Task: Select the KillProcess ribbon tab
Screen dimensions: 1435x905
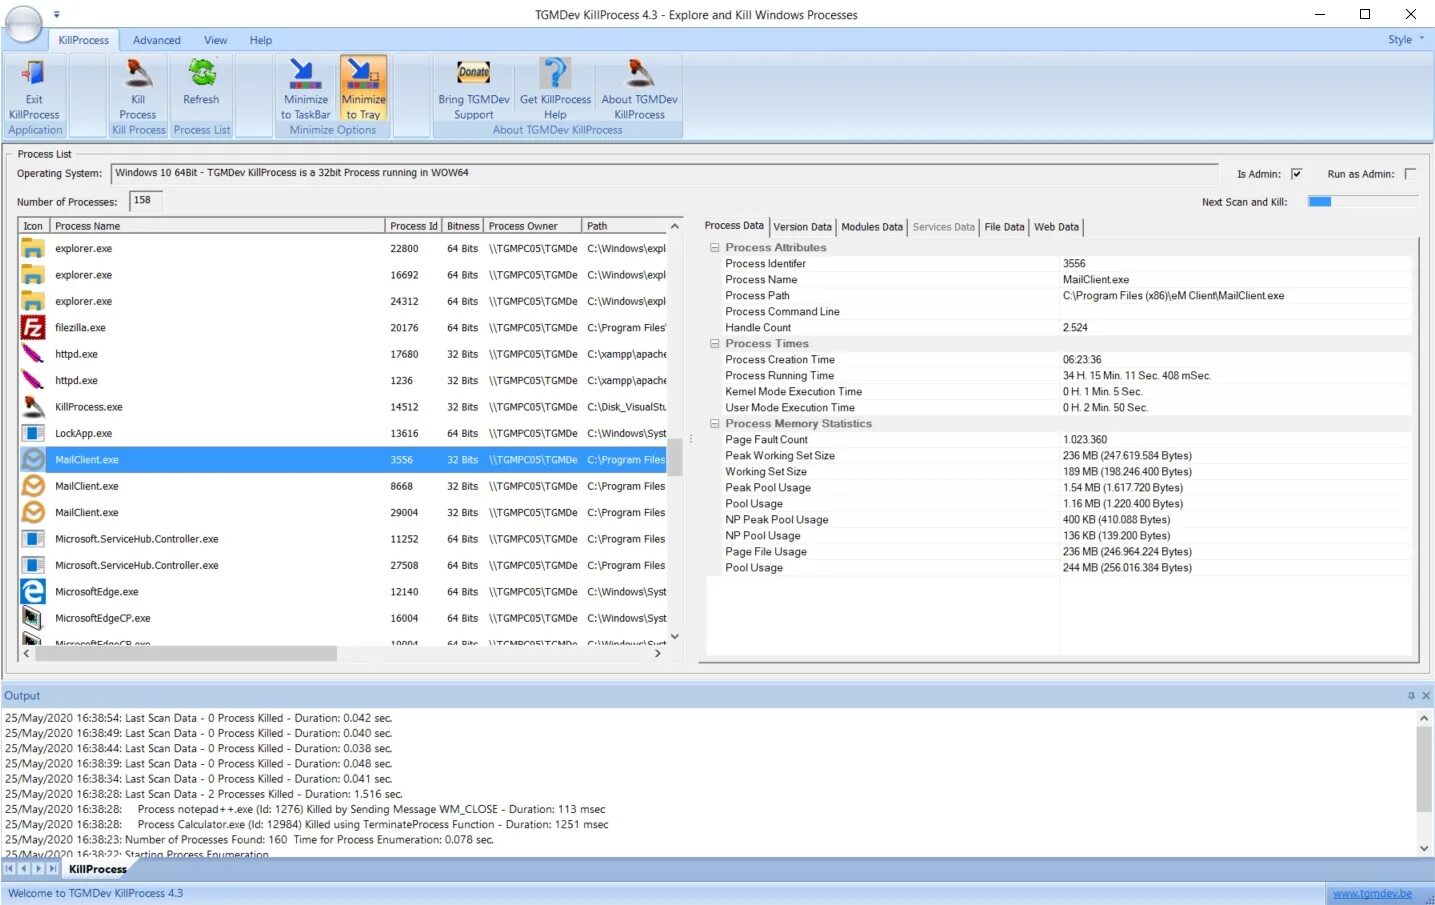Action: (x=84, y=40)
